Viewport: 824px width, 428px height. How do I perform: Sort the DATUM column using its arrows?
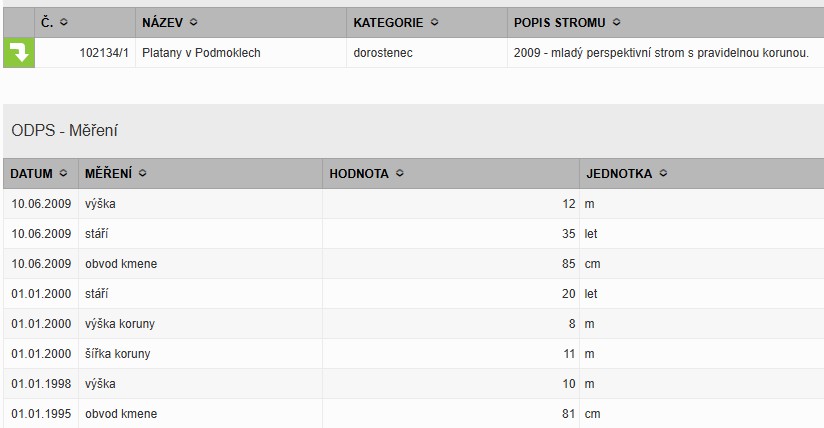pyautogui.click(x=64, y=174)
